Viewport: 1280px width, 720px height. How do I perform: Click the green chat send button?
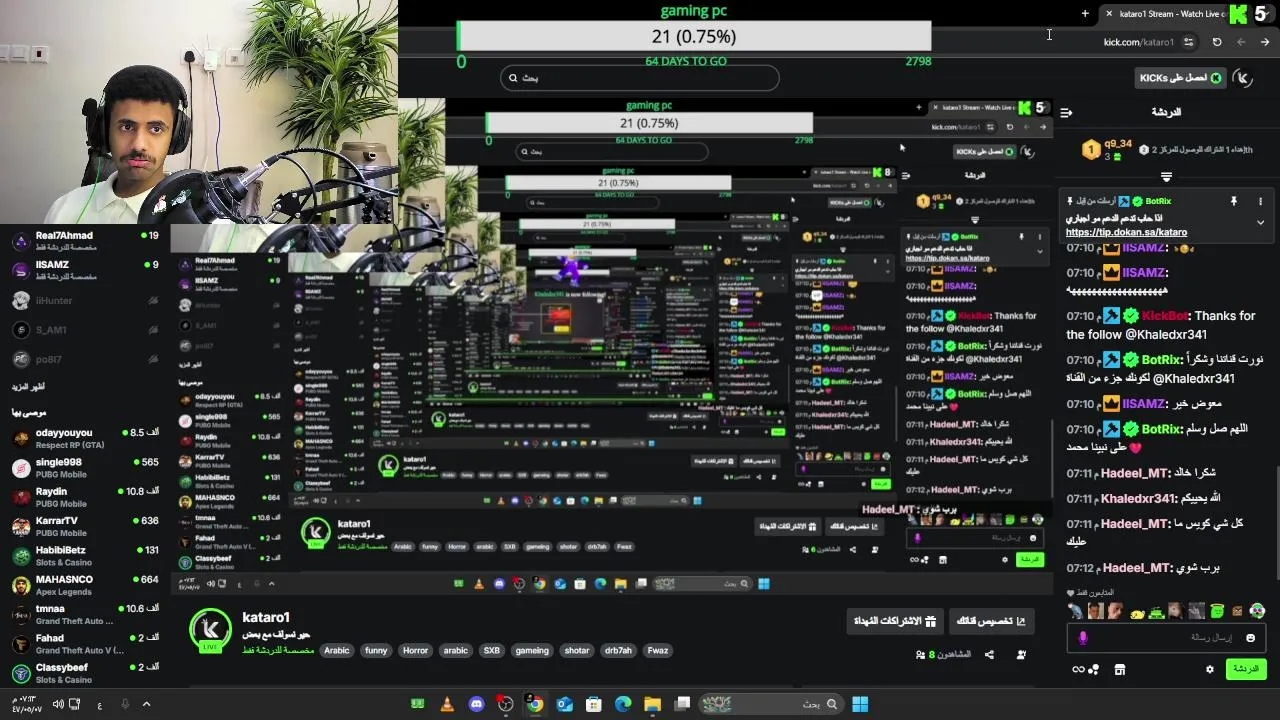[x=1246, y=669]
